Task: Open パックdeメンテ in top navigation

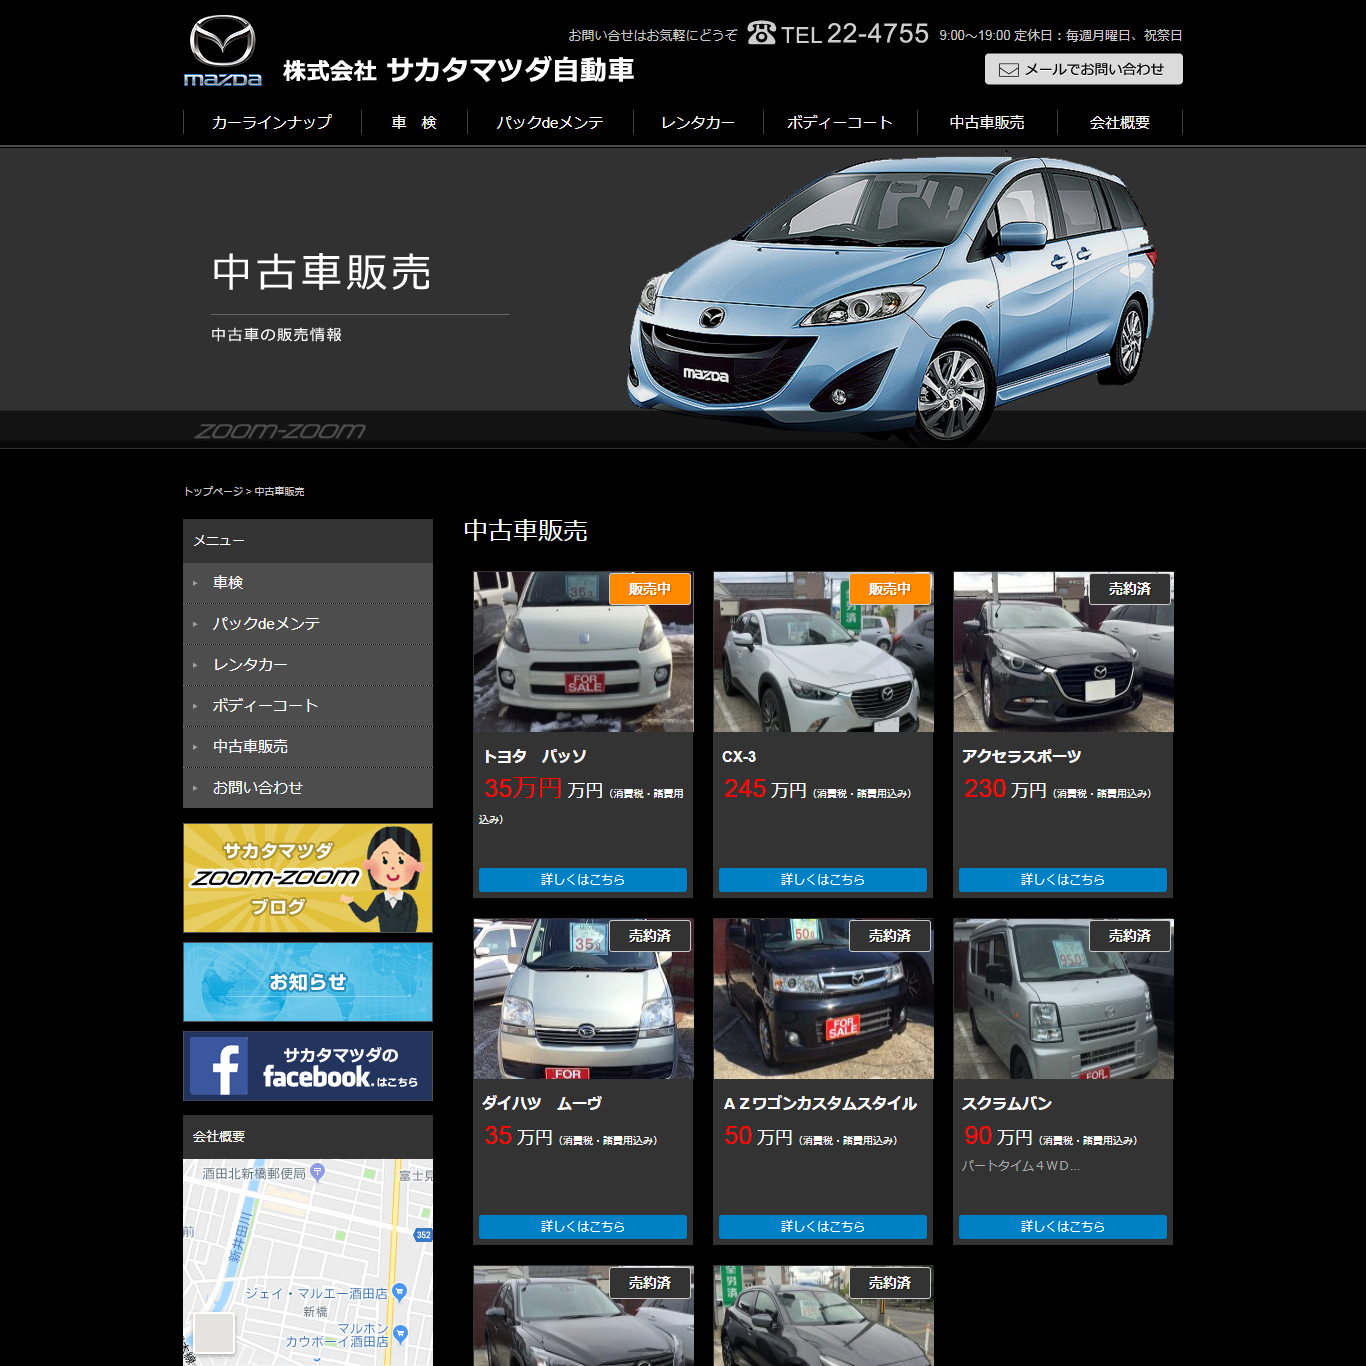Action: click(550, 122)
